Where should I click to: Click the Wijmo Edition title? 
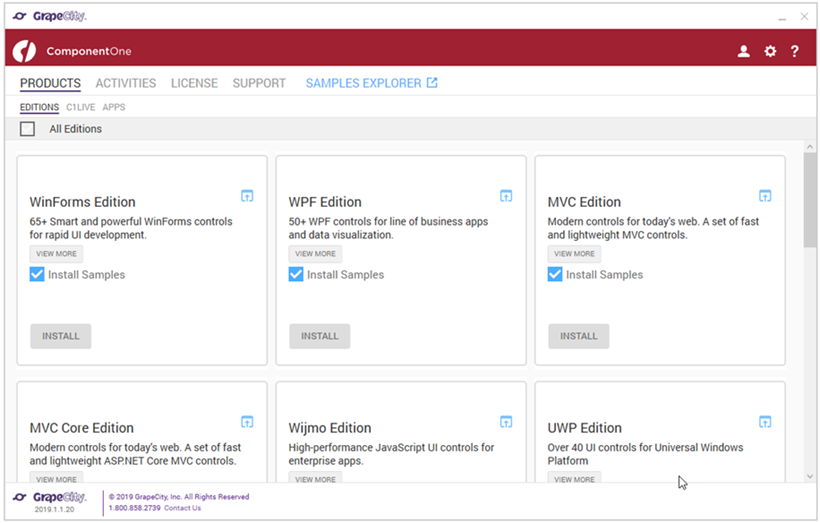point(330,428)
